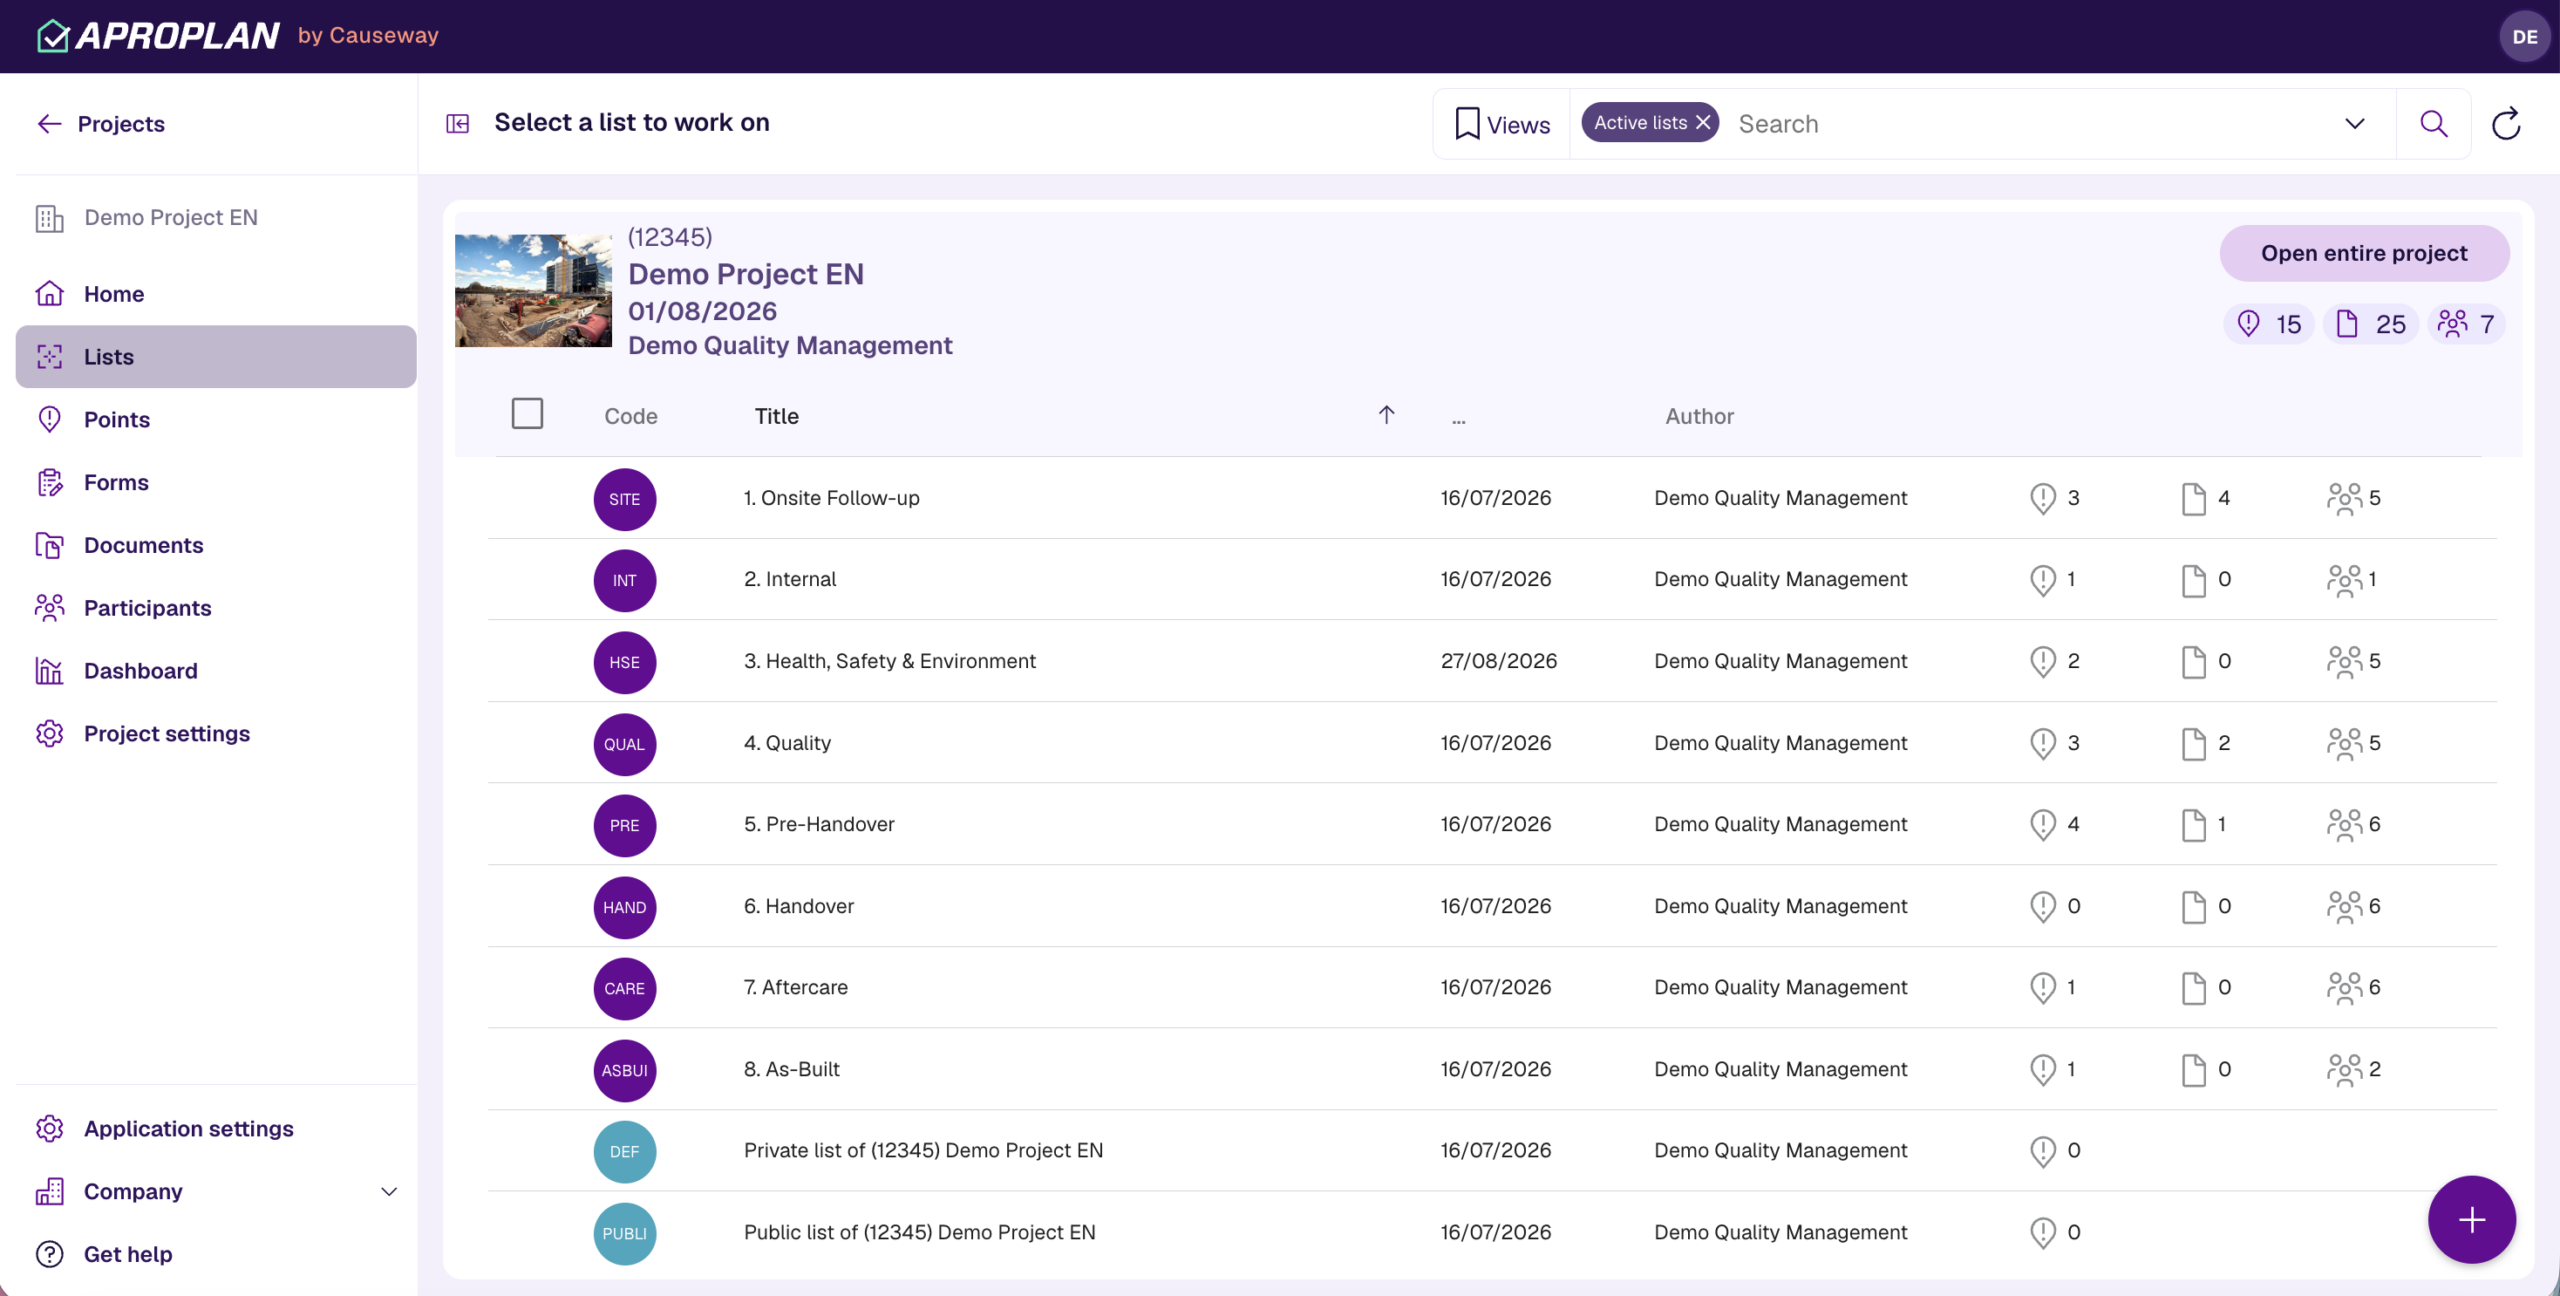Sort by the Code column header
Image resolution: width=2560 pixels, height=1296 pixels.
point(631,417)
